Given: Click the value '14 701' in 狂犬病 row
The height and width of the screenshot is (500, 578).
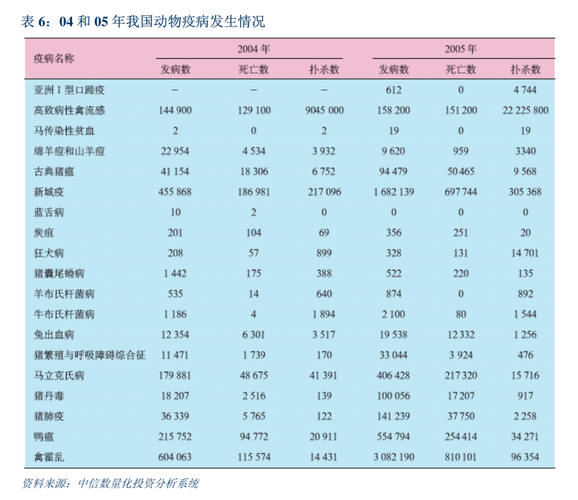Looking at the screenshot, I should click(x=525, y=253).
